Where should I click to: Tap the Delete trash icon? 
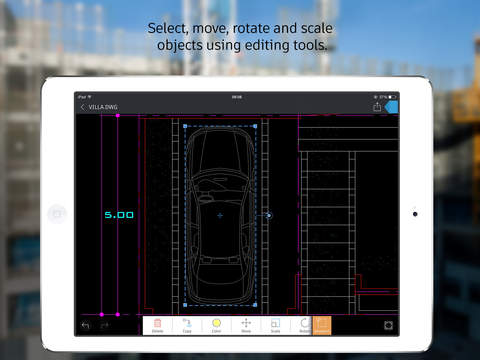point(157,325)
